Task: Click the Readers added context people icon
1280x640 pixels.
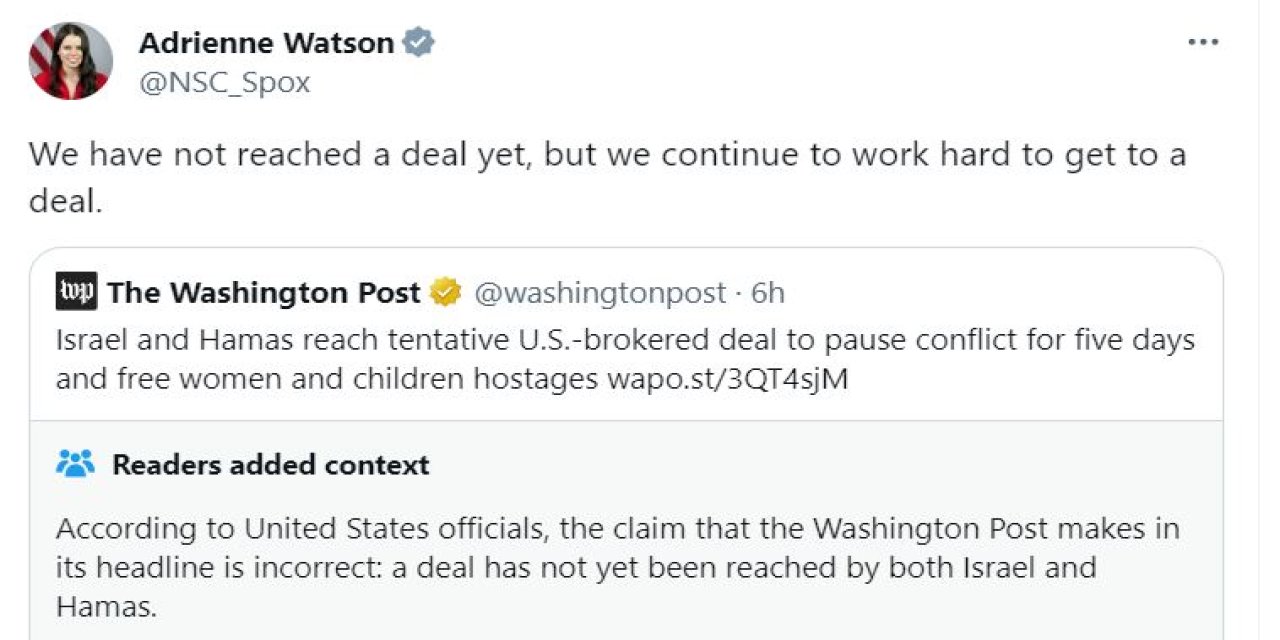Action: (76, 464)
